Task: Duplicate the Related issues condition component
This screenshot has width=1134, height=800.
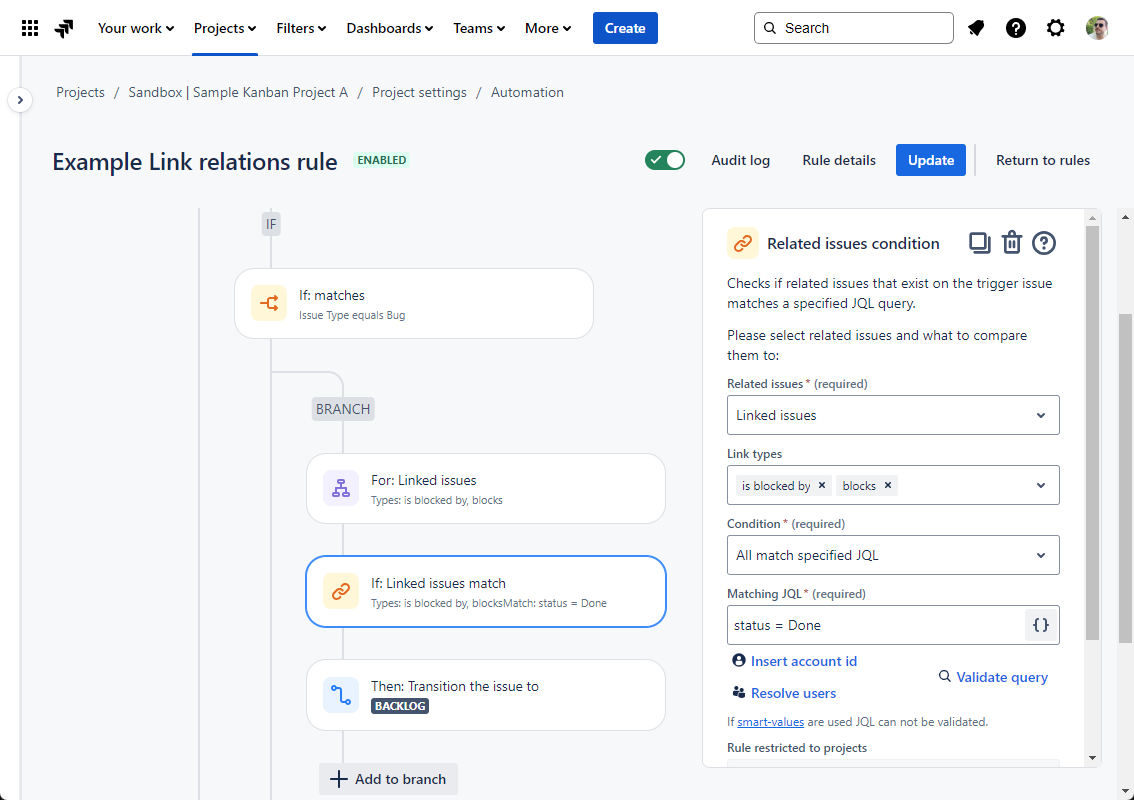Action: [x=979, y=242]
